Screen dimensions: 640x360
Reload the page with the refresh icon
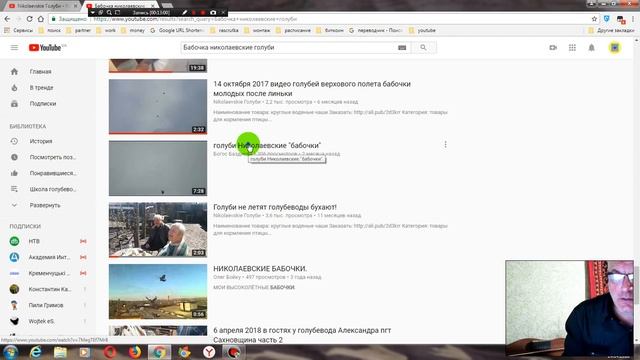[29, 19]
